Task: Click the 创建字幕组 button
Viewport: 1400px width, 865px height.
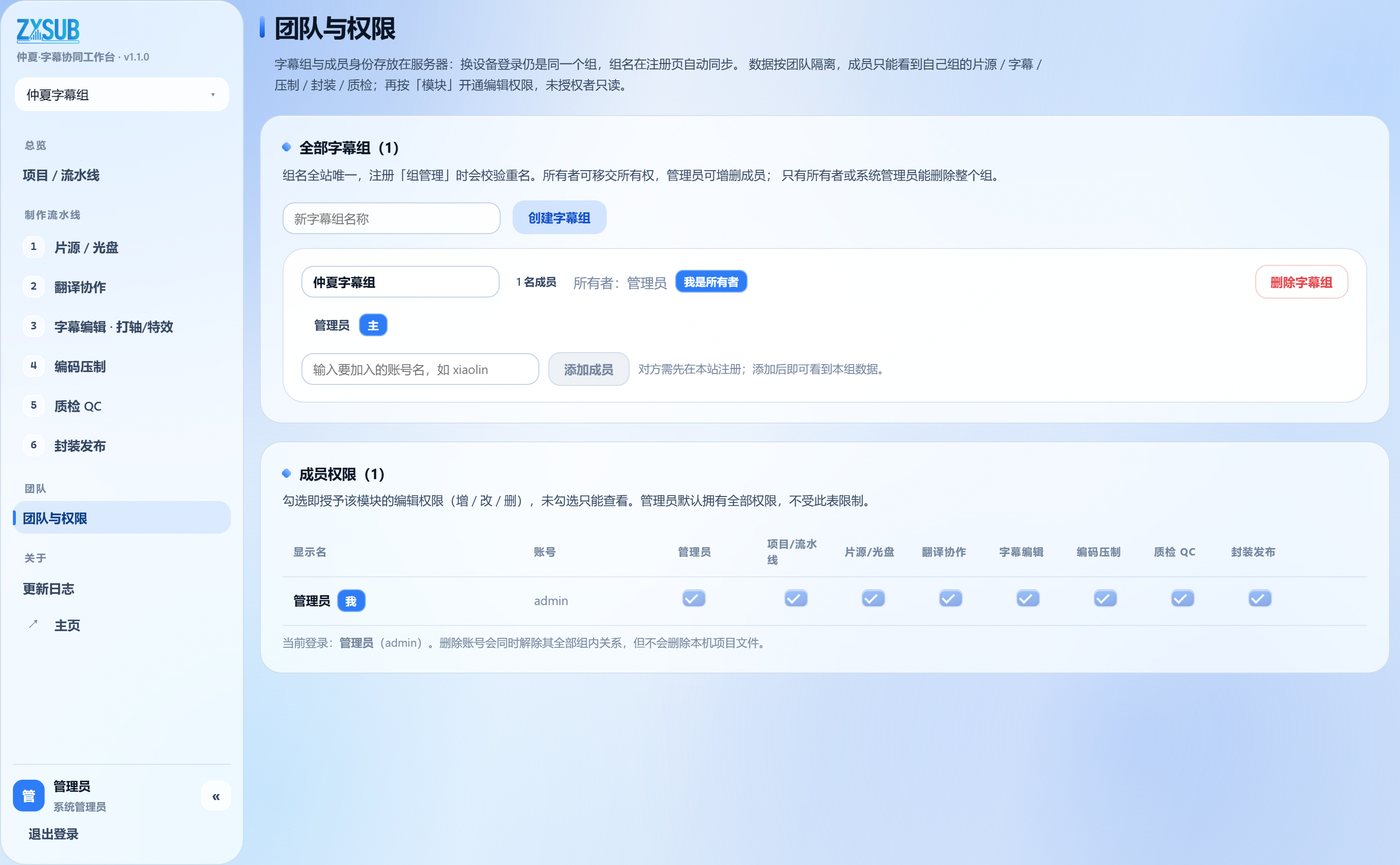Action: [559, 218]
